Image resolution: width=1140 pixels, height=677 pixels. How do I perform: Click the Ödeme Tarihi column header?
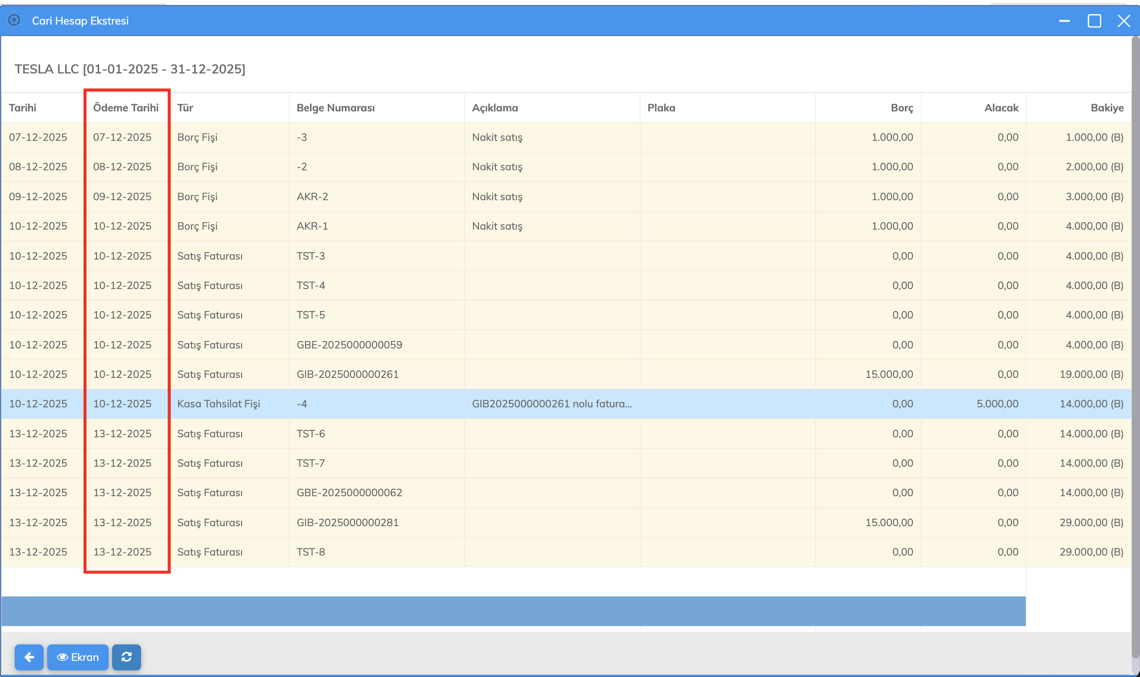pyautogui.click(x=125, y=108)
